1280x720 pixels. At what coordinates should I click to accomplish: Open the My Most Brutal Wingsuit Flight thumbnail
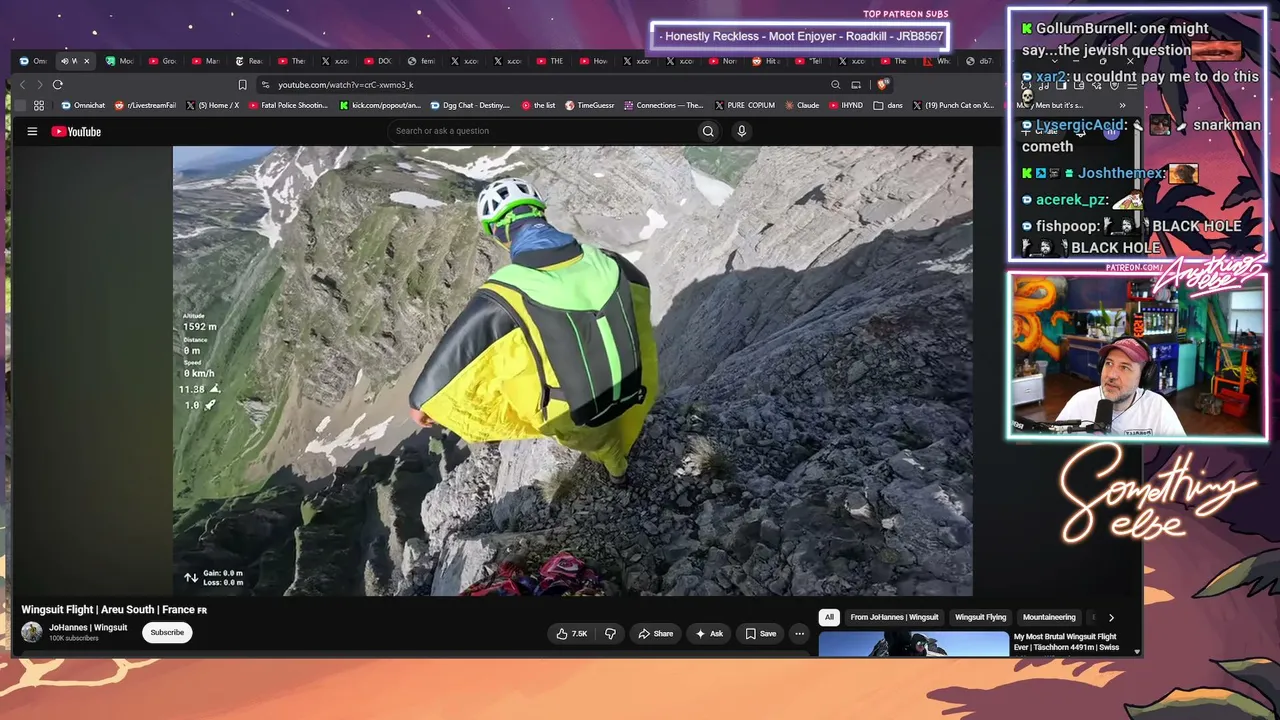click(x=914, y=644)
